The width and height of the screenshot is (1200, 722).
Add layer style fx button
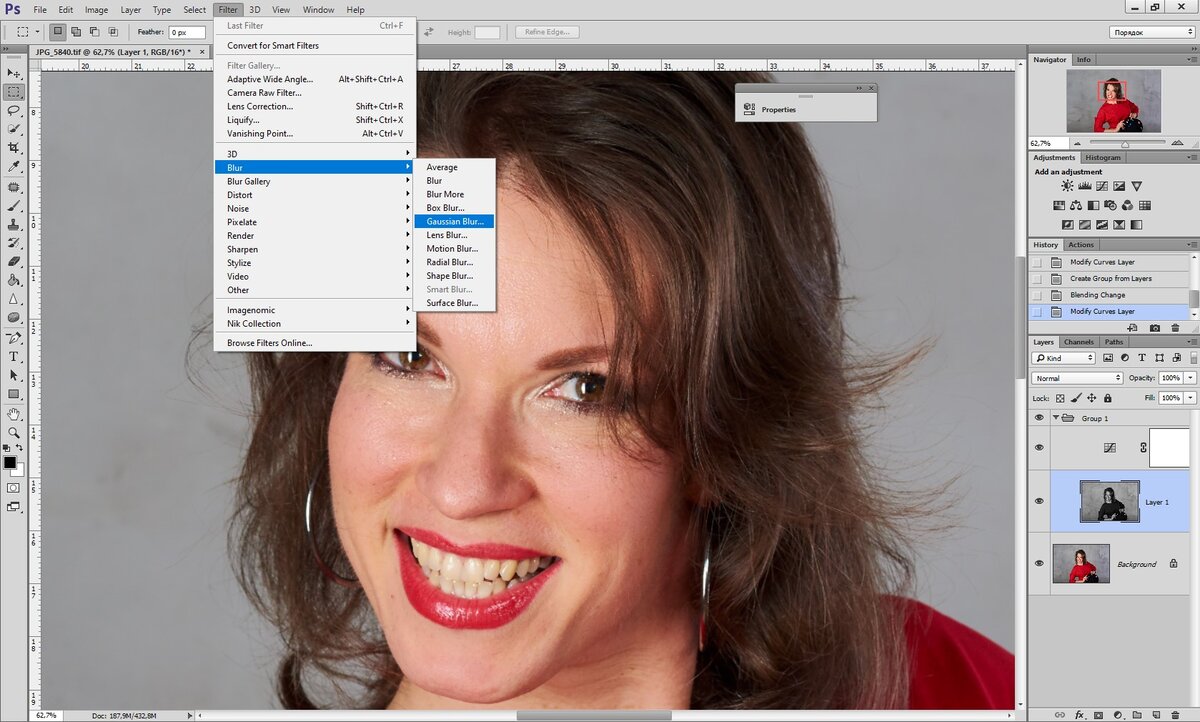[x=1080, y=715]
